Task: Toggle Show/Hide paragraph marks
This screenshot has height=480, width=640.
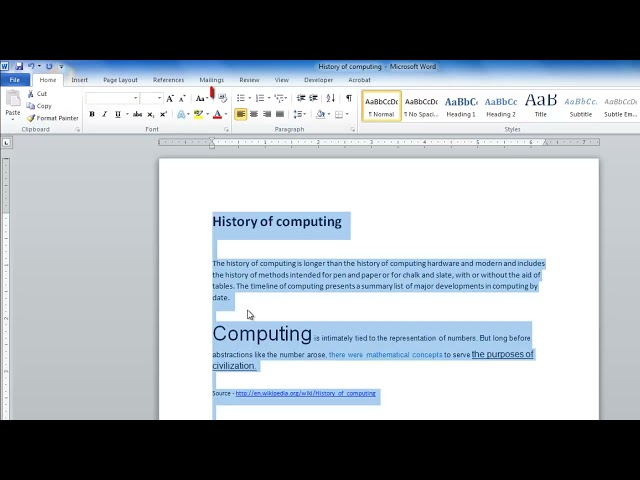Action: tap(349, 98)
